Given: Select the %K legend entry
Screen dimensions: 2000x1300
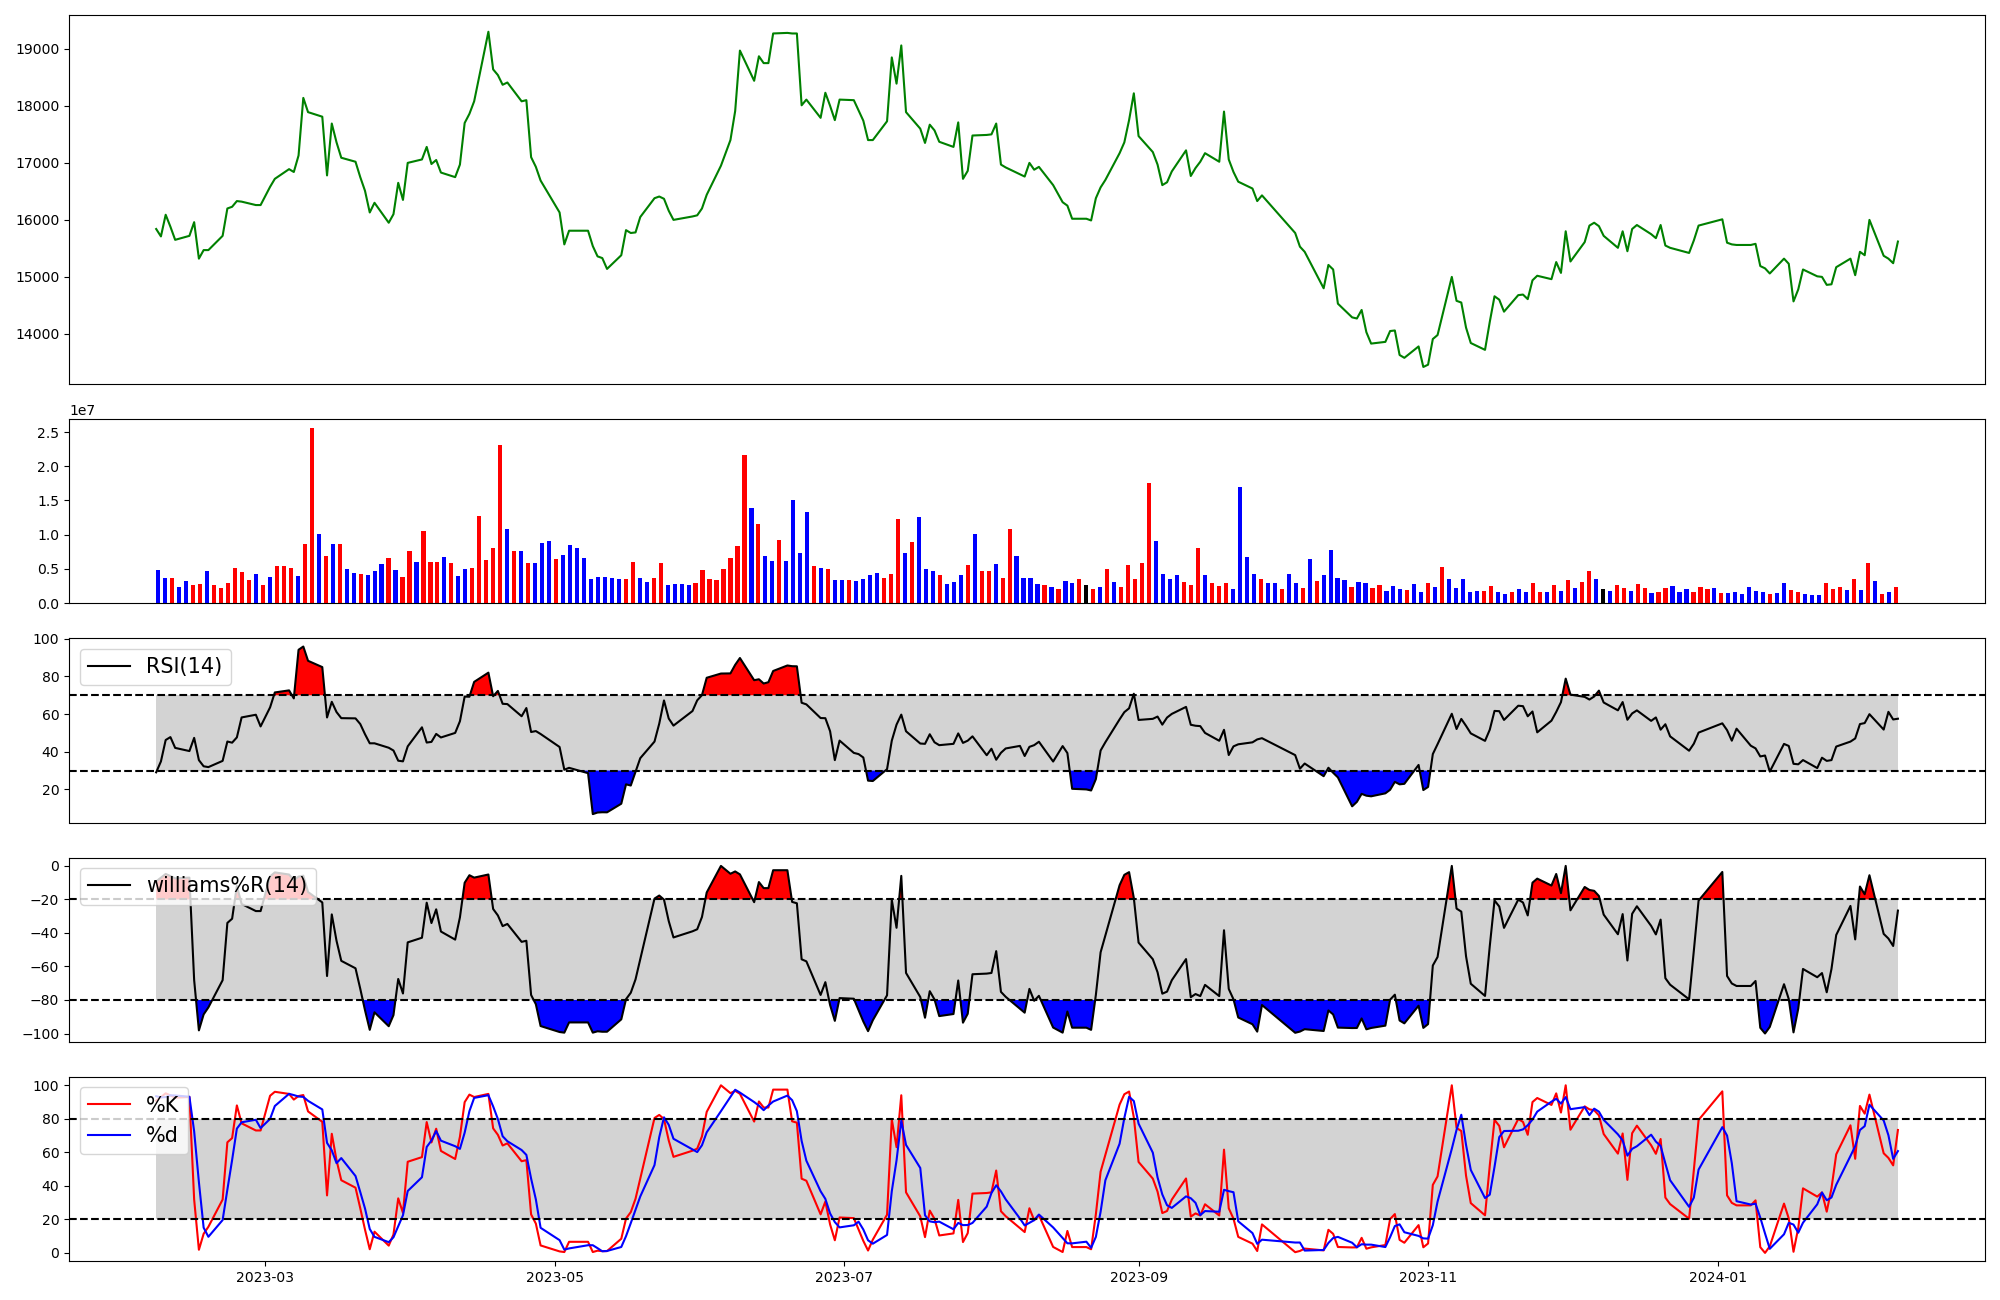Looking at the screenshot, I should (162, 1105).
